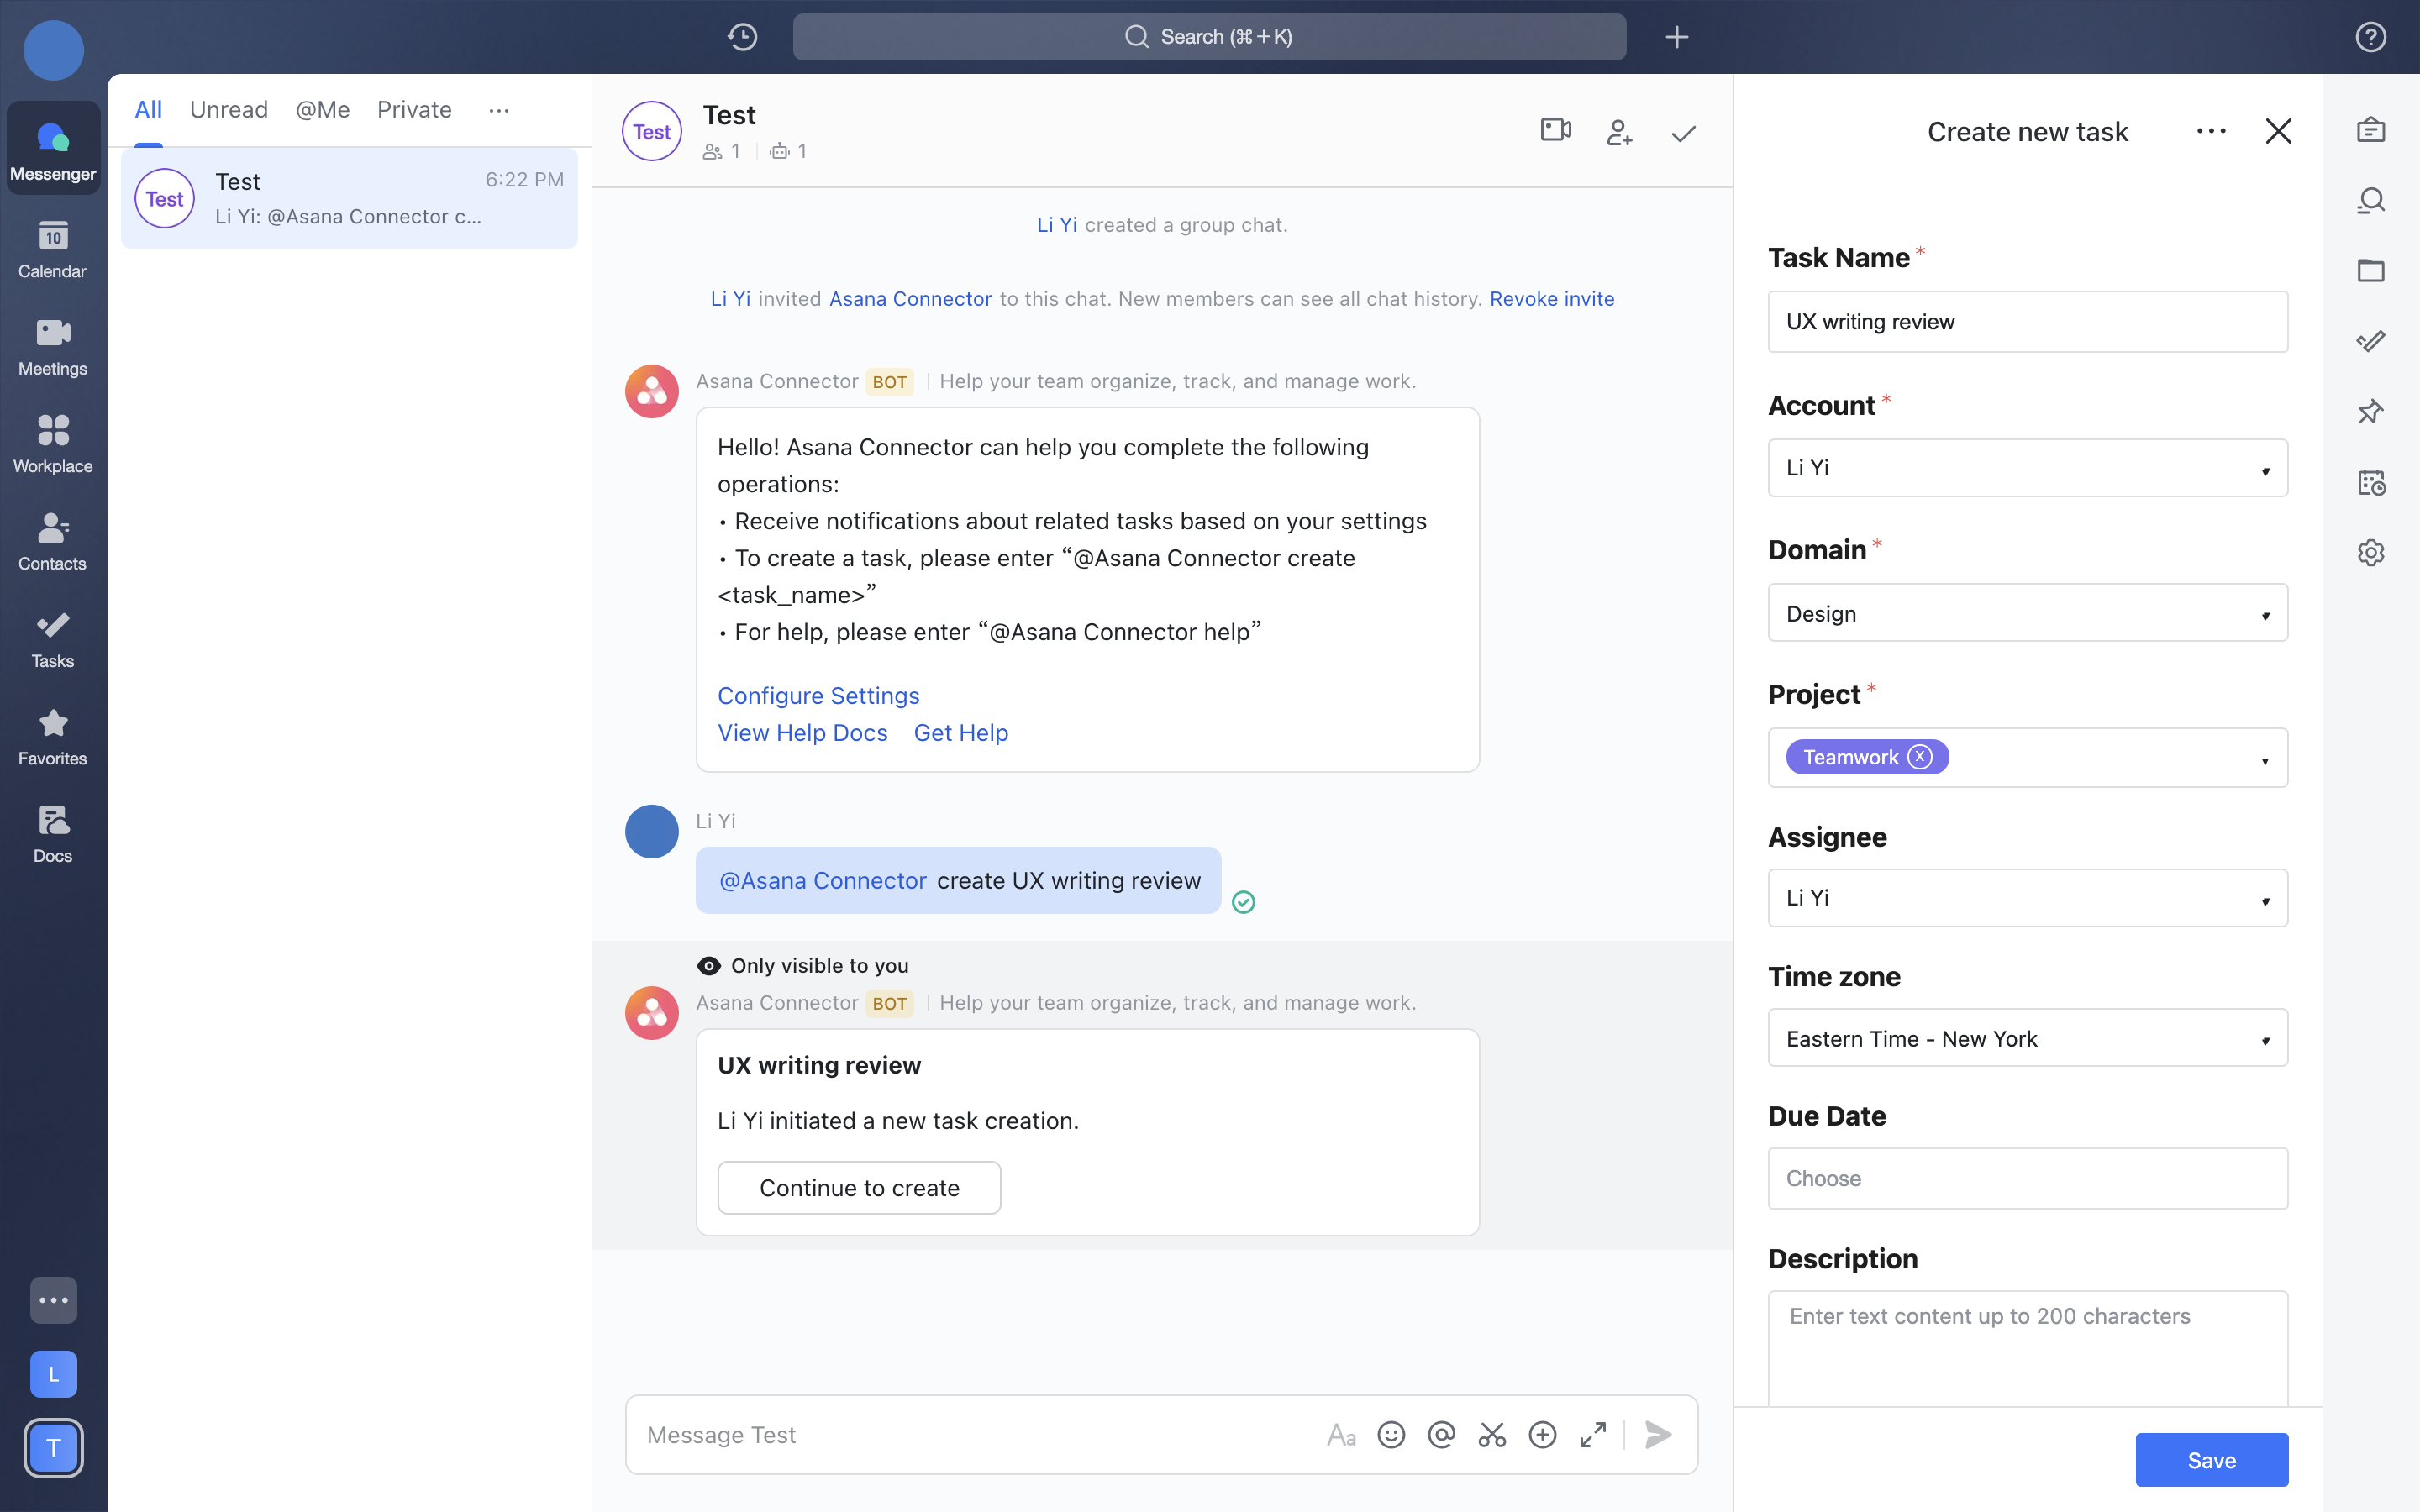This screenshot has width=2420, height=1512.
Task: Click the @Asana Connector mention in message
Action: click(823, 881)
